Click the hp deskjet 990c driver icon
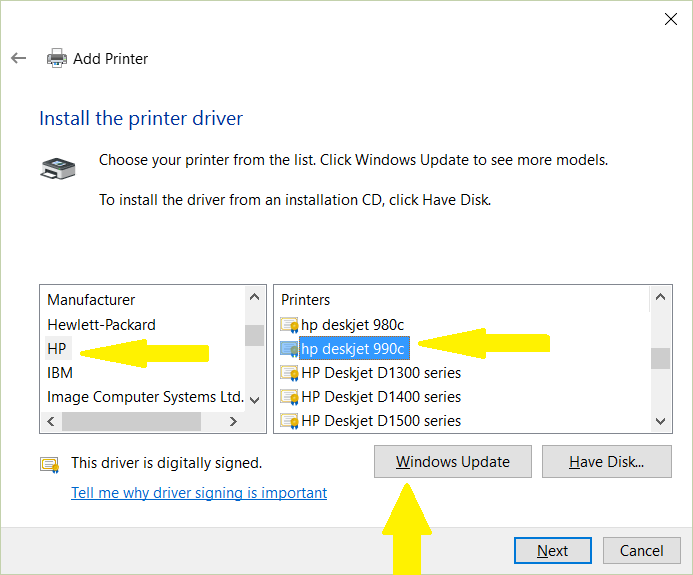This screenshot has height=575, width=693. (x=289, y=349)
